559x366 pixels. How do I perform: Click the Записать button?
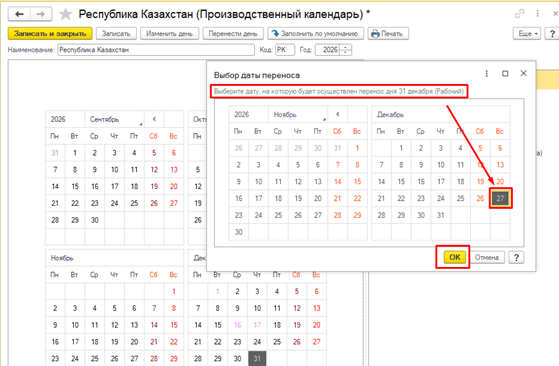click(116, 33)
